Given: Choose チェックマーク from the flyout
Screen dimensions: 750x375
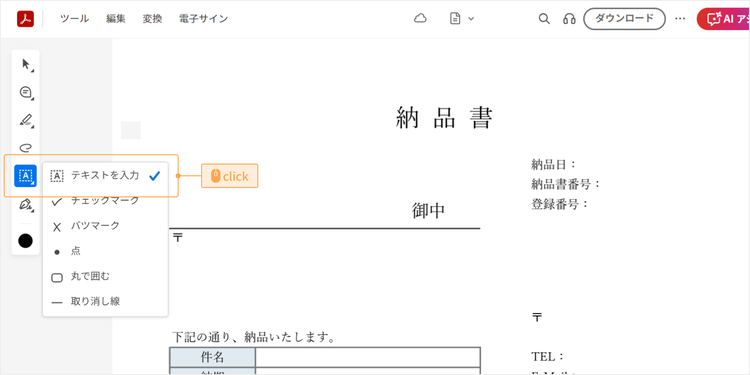Looking at the screenshot, I should point(105,201).
